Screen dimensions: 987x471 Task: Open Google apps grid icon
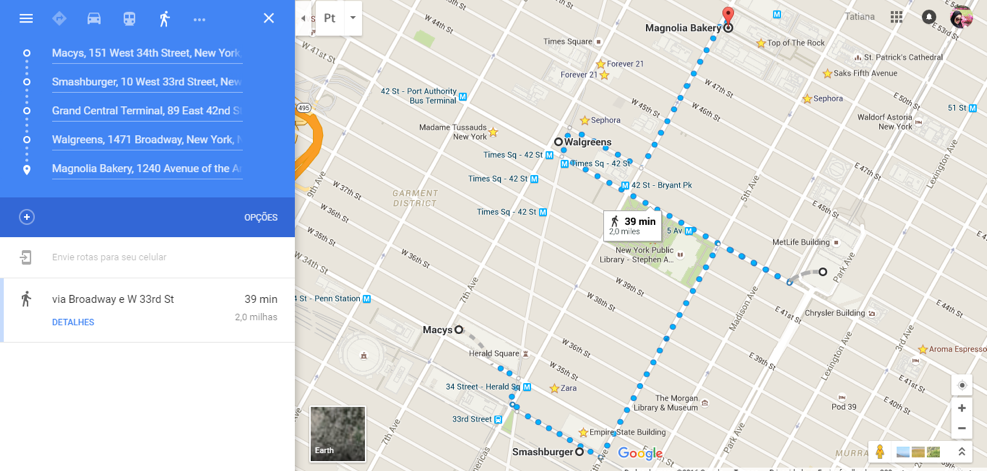pos(896,17)
